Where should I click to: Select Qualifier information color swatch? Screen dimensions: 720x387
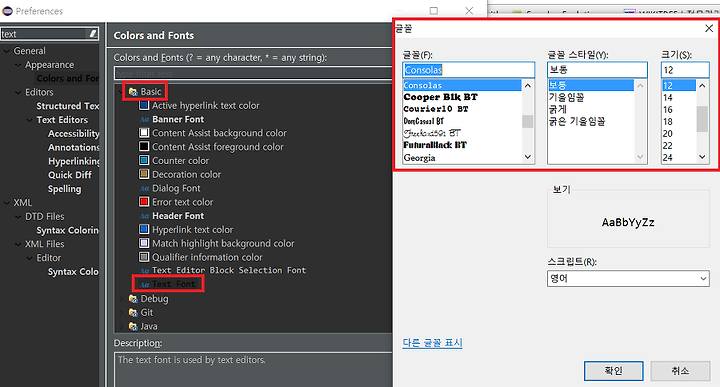[x=144, y=257]
